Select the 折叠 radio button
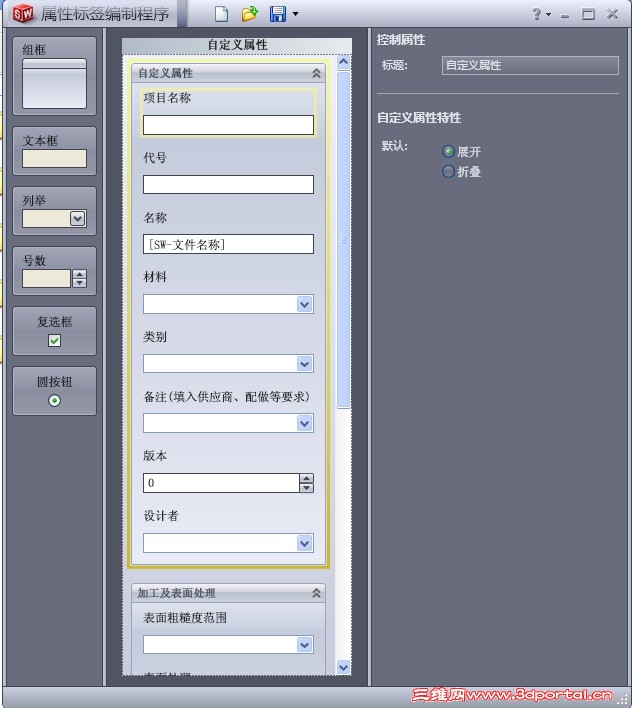Screen dimensions: 632x708 (448, 172)
